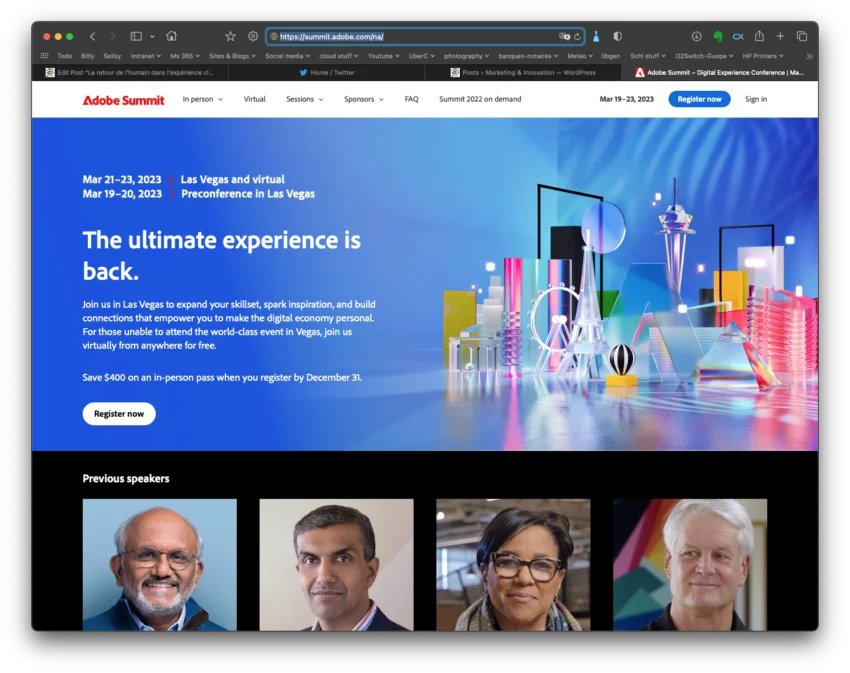Show the tab overview icon
This screenshot has width=850, height=673.
pyautogui.click(x=801, y=36)
